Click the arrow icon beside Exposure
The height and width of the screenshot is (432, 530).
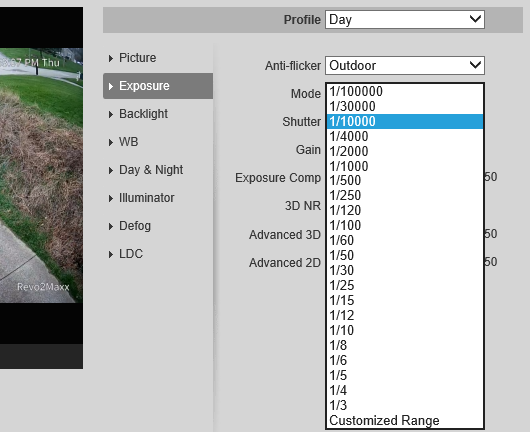click(x=111, y=87)
